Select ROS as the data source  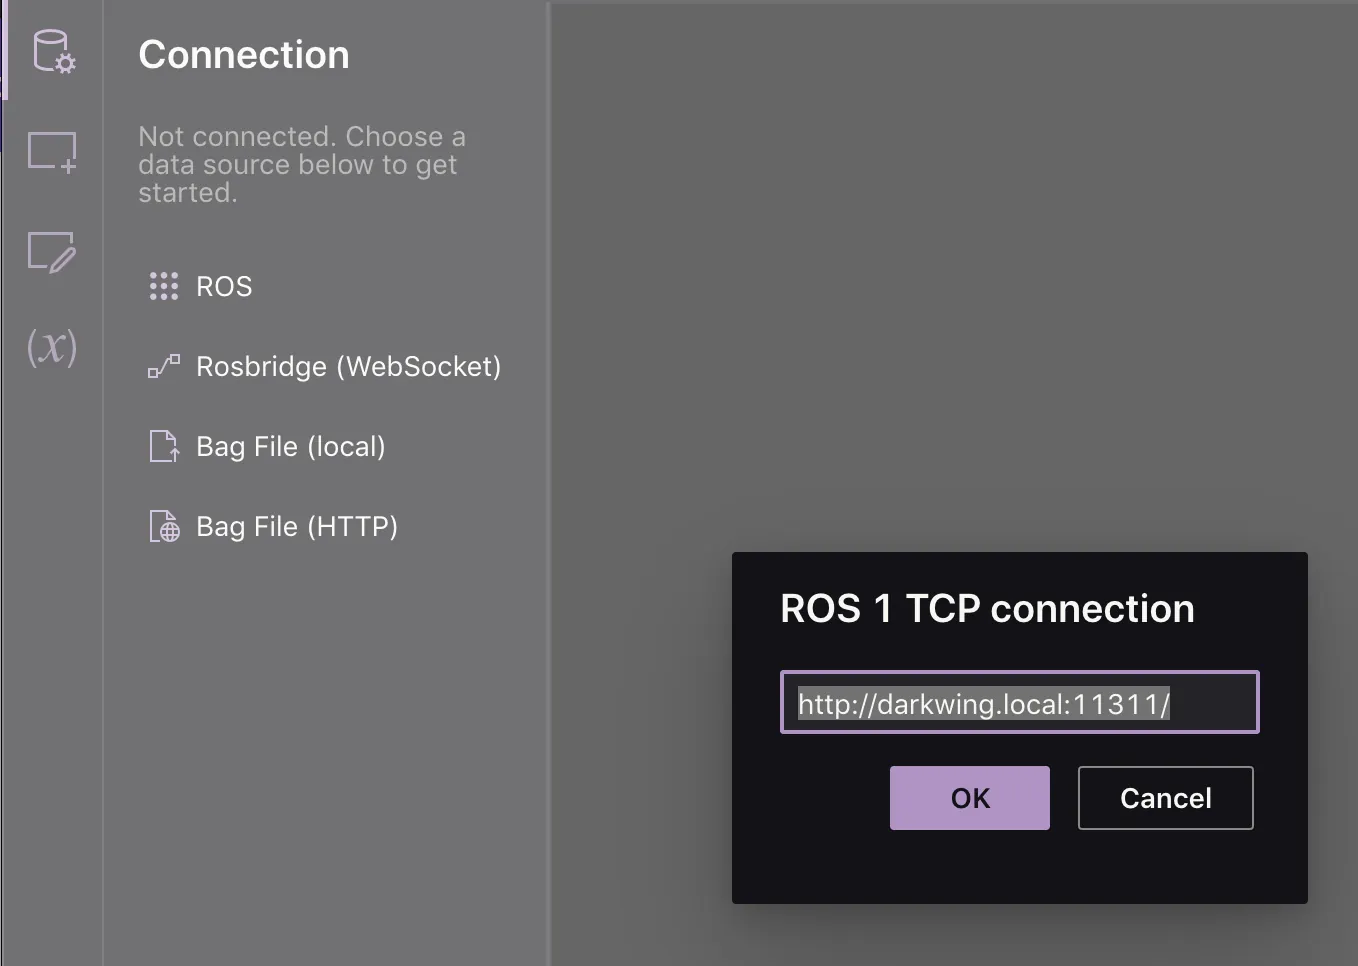(x=224, y=287)
